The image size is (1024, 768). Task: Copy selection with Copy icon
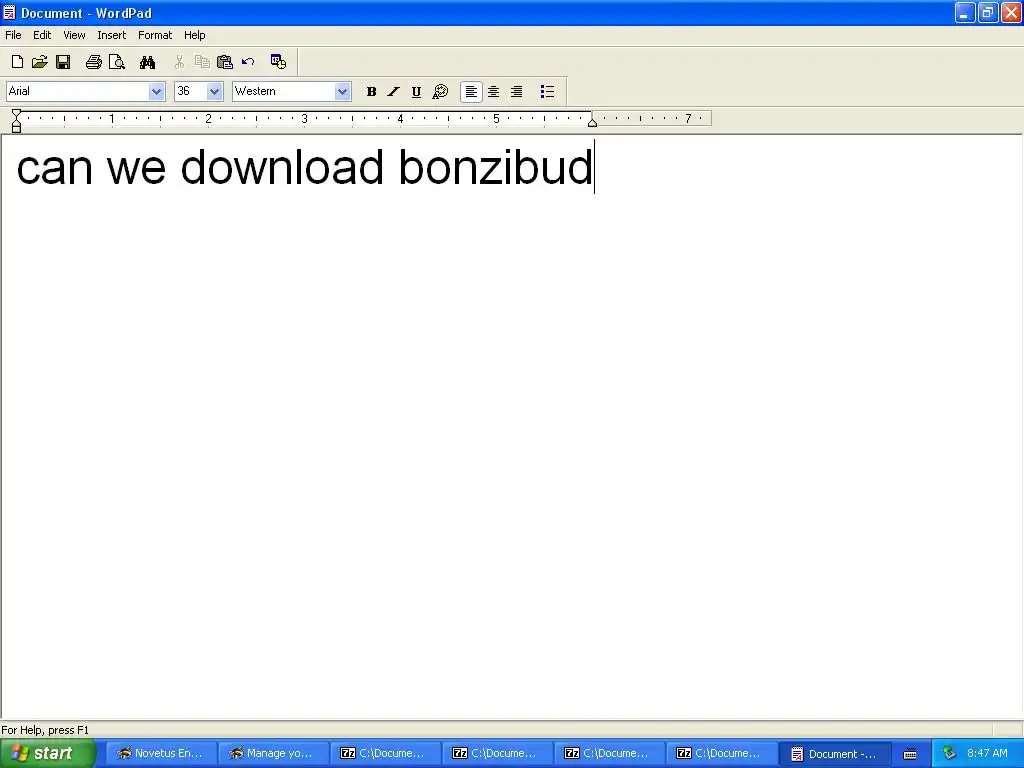click(x=202, y=62)
